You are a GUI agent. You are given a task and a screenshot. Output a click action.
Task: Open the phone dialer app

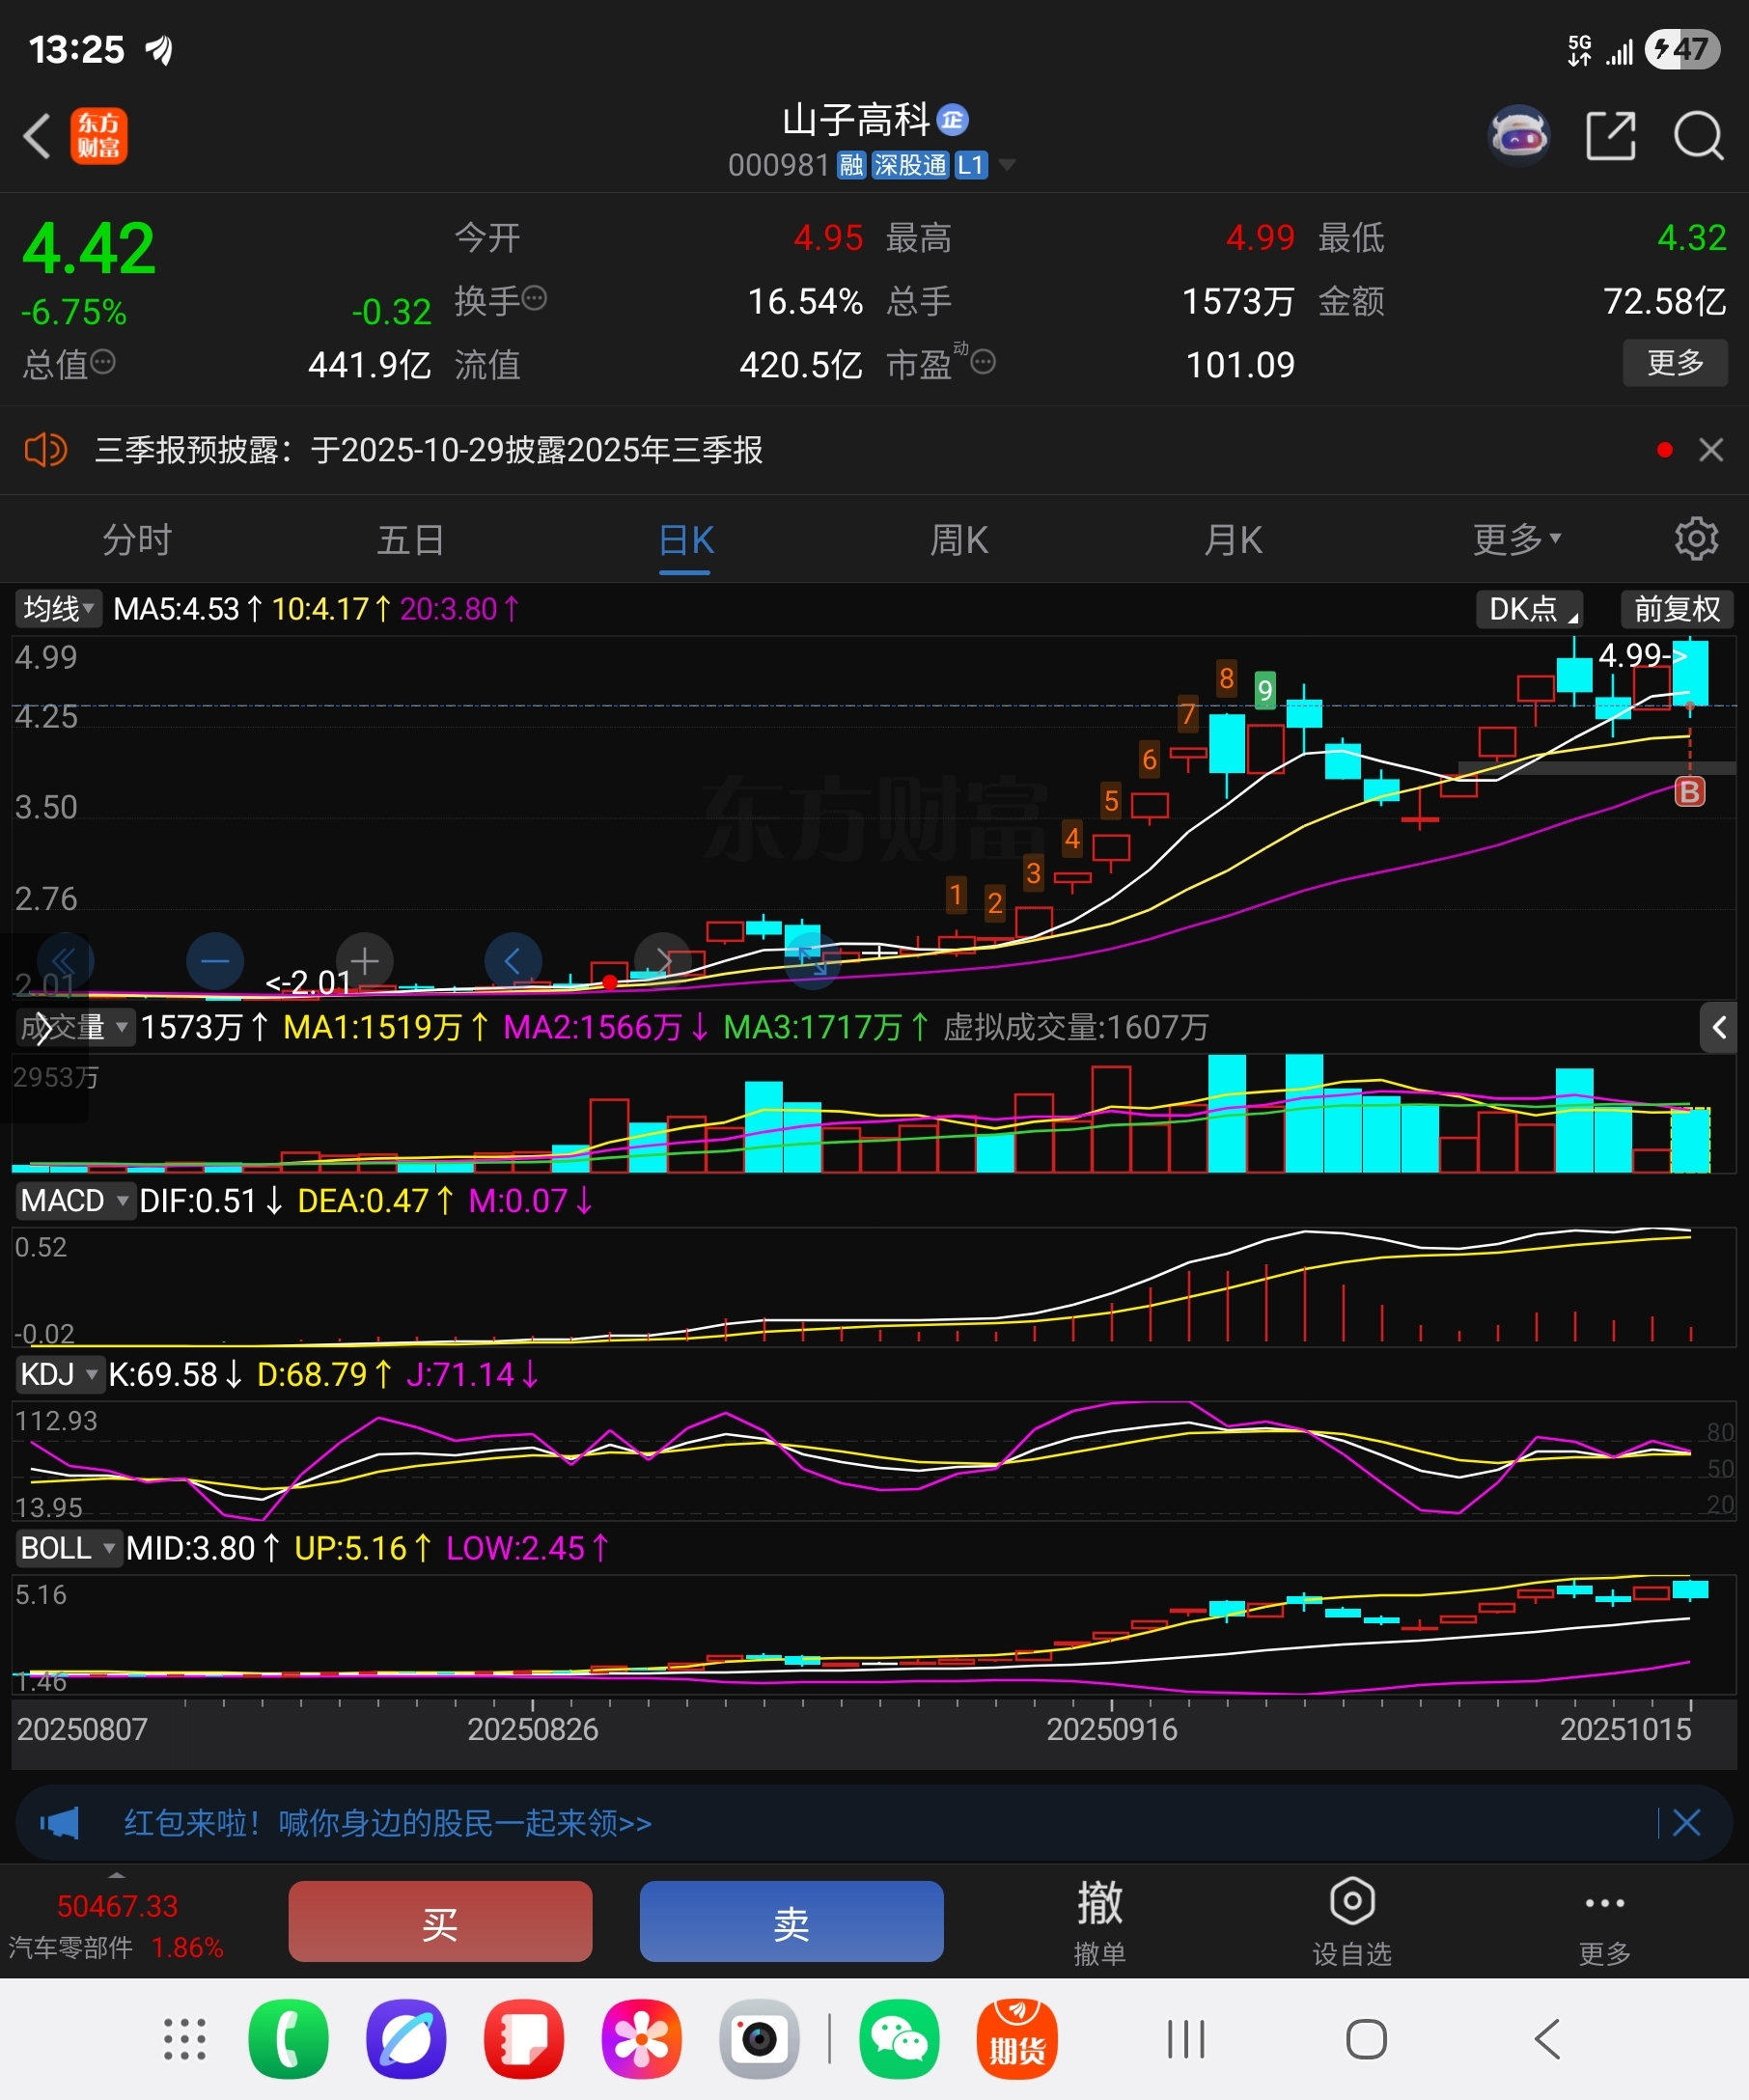pyautogui.click(x=288, y=2038)
